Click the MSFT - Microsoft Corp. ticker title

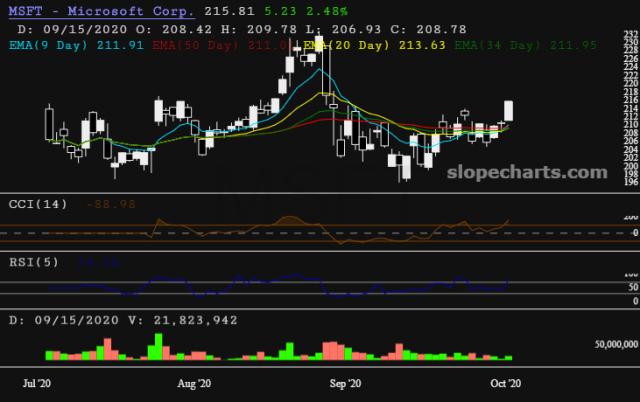click(x=100, y=11)
